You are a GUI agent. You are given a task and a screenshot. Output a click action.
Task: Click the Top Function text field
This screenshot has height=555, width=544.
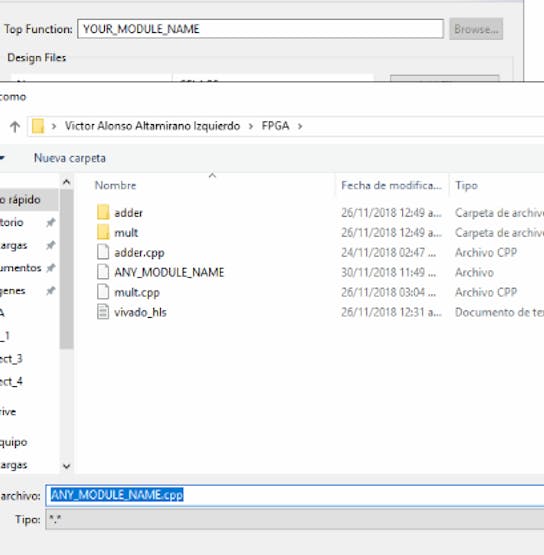coord(260,29)
